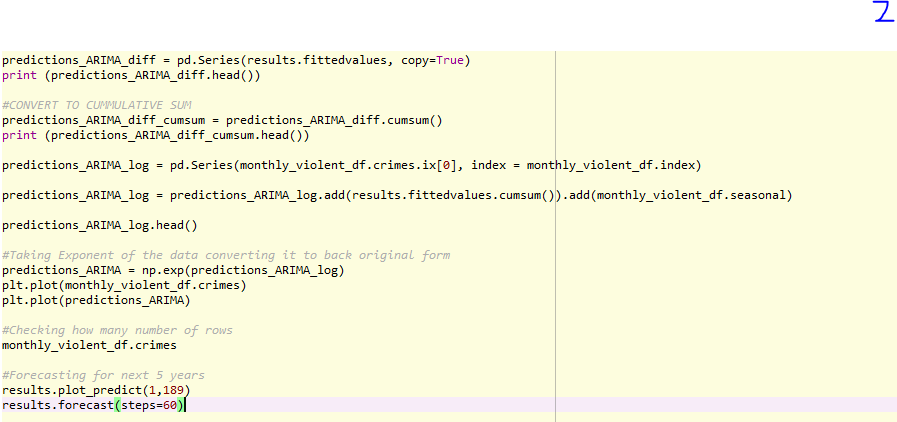Click the line 'print (predictions_ARIMA_diff_cumsum.head())'
The height and width of the screenshot is (422, 897).
pyautogui.click(x=156, y=136)
